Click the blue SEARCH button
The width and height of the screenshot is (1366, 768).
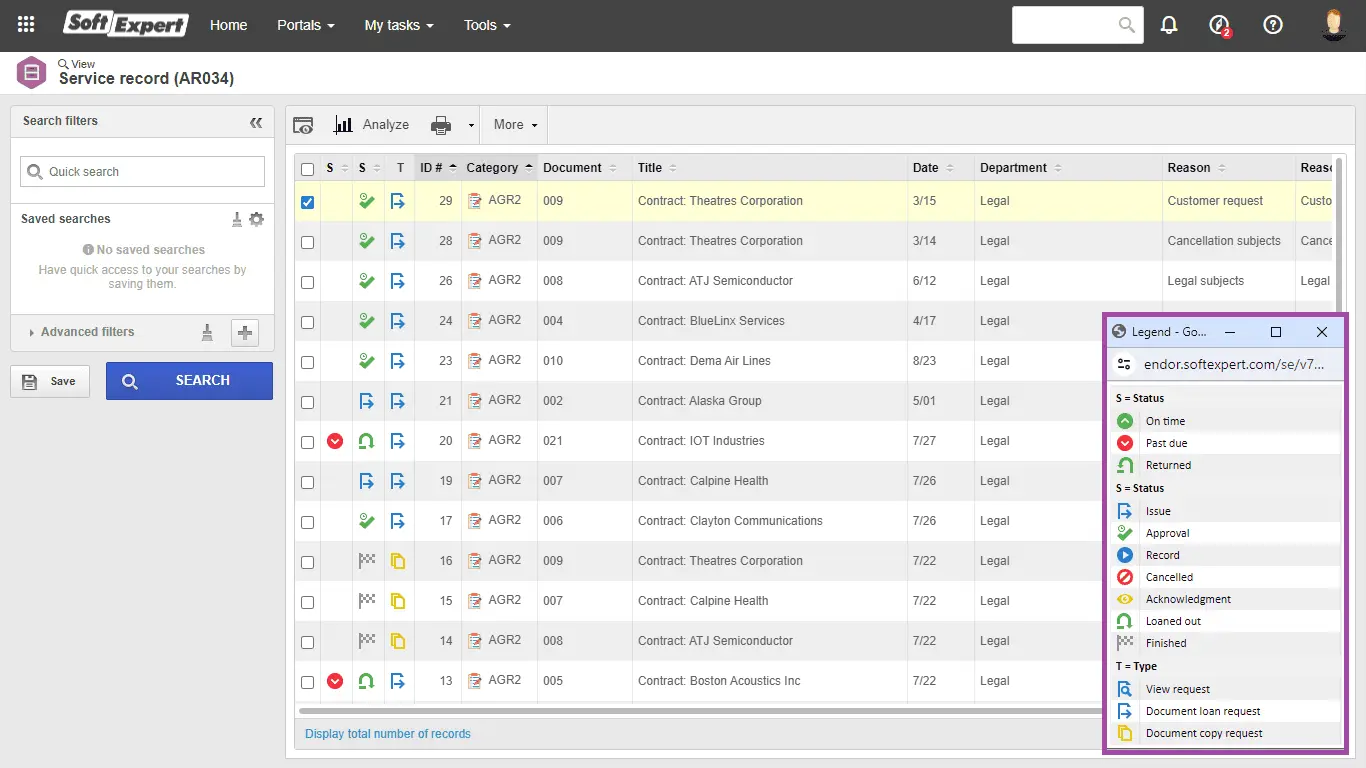(189, 381)
